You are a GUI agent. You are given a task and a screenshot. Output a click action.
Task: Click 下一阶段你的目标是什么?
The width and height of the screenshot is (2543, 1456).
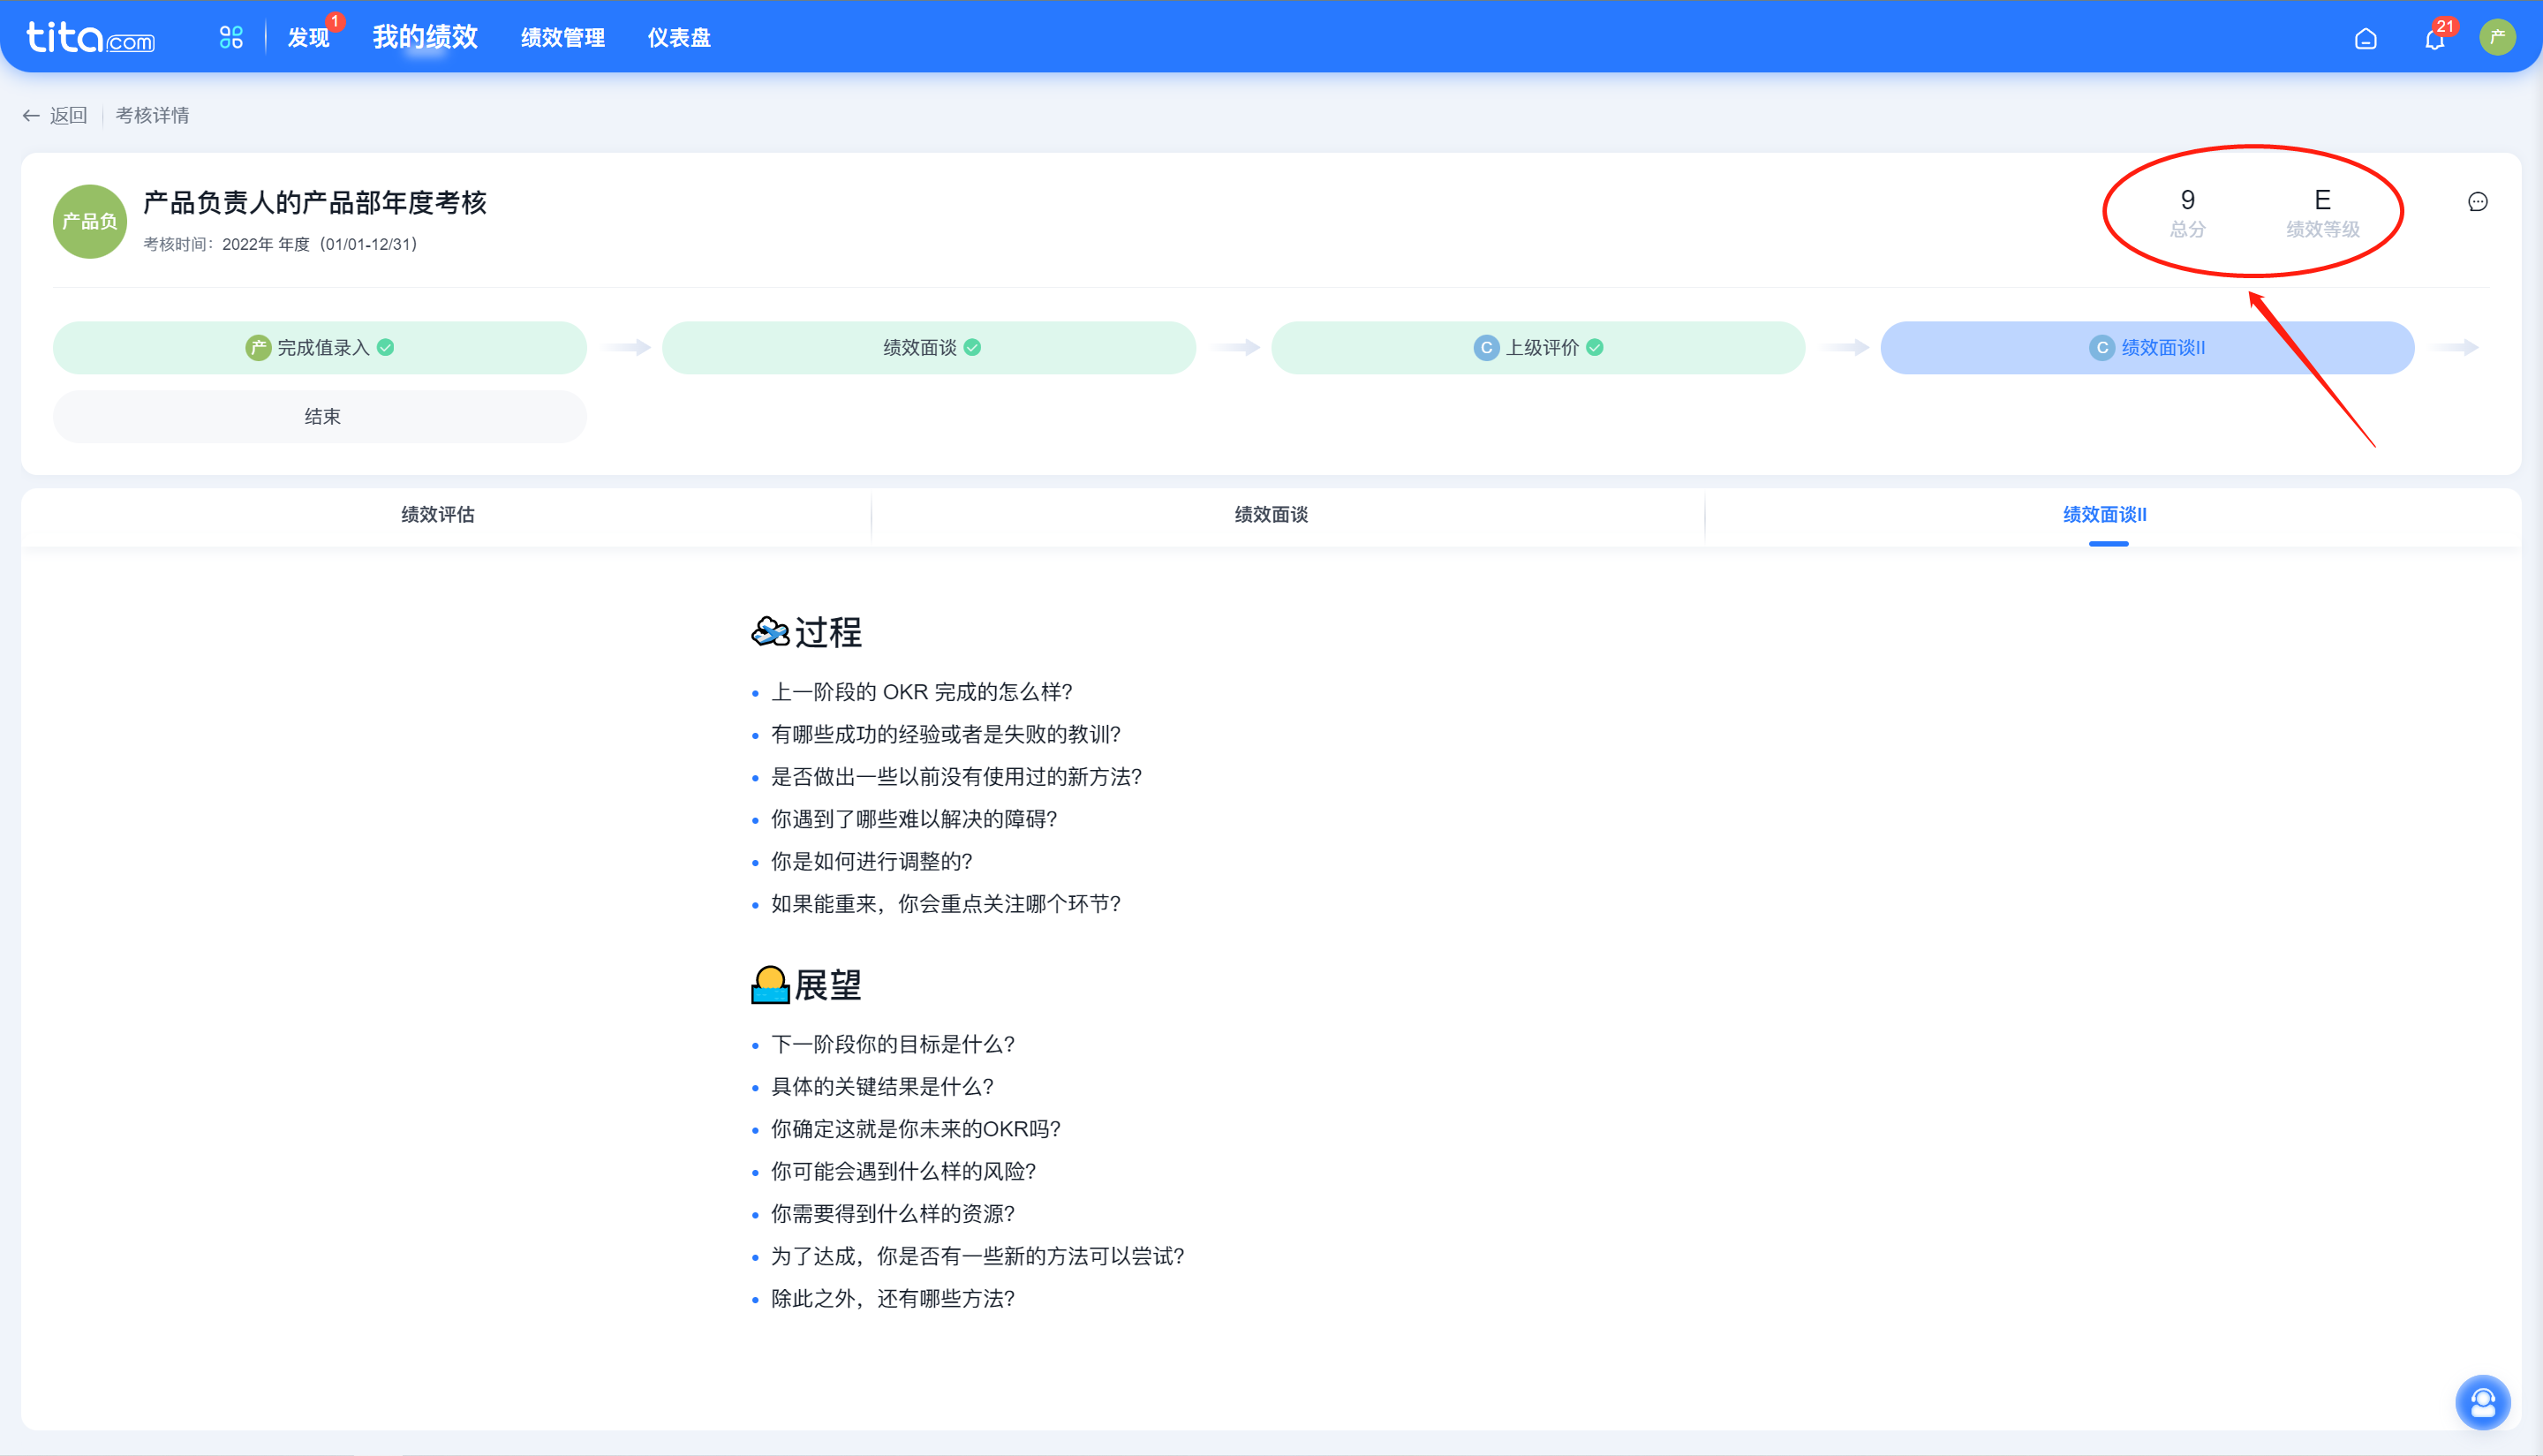892,1044
